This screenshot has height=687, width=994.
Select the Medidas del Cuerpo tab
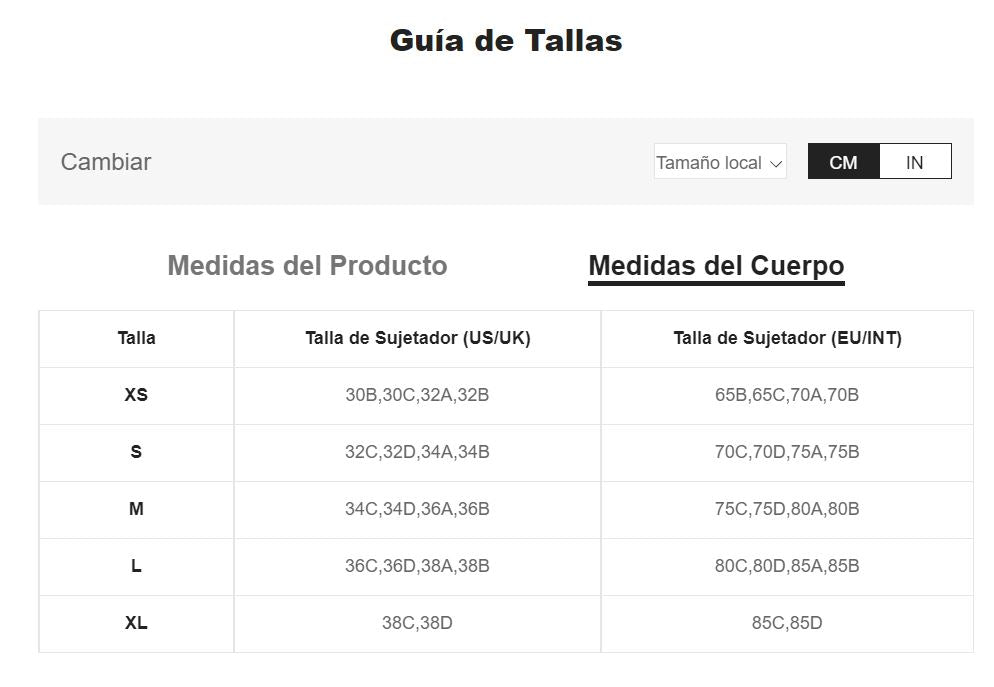716,266
